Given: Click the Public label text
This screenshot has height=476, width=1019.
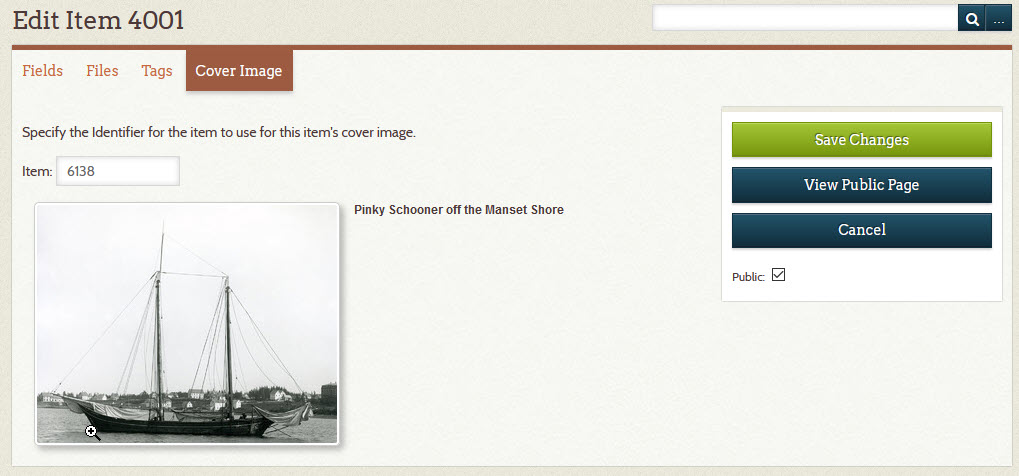Looking at the screenshot, I should (x=749, y=277).
